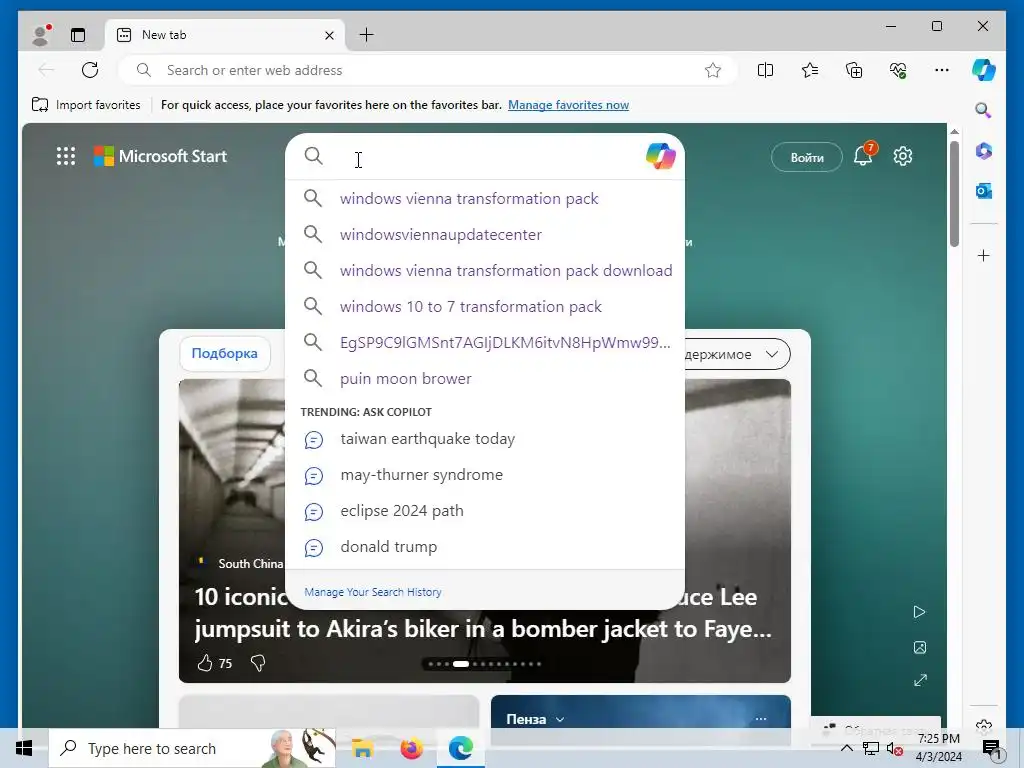Viewport: 1024px width, 768px height.
Task: Open Manage Your Search History link
Action: [x=373, y=592]
